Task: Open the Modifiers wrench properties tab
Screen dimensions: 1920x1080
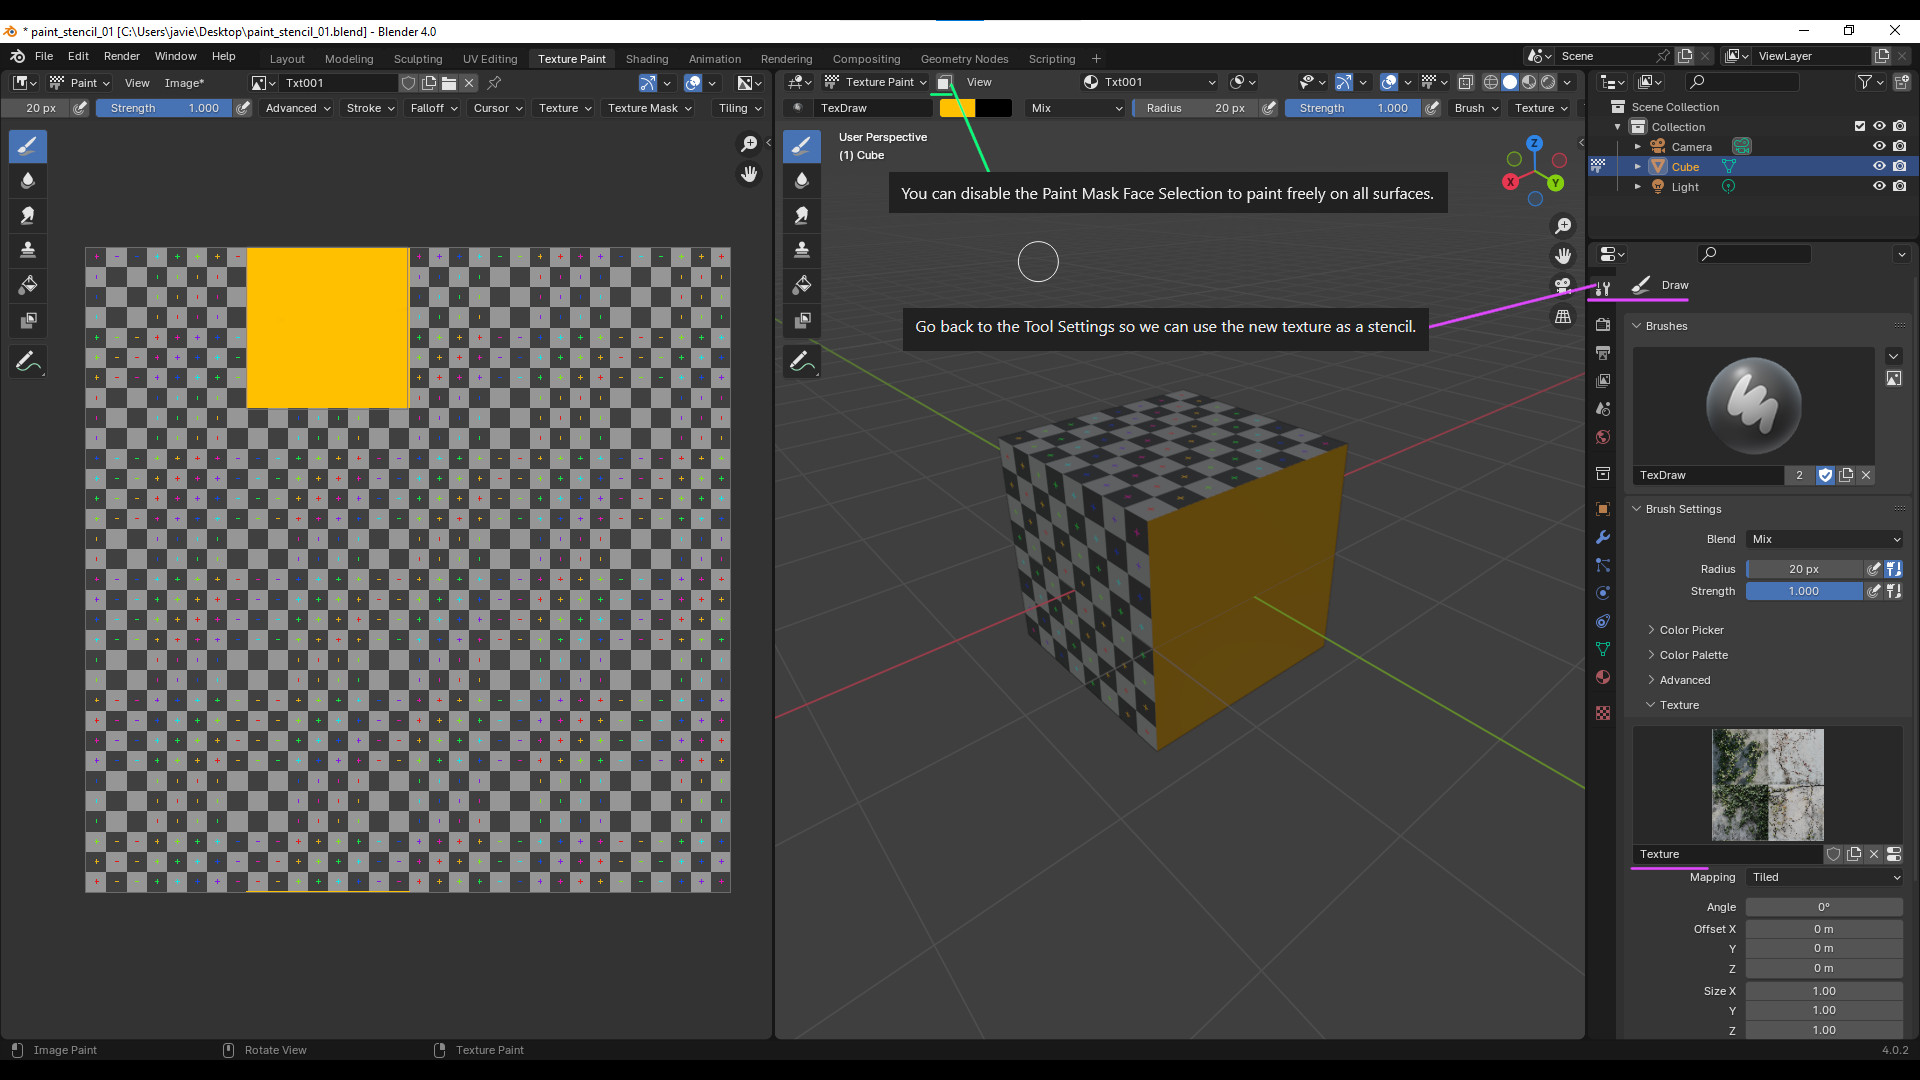Action: pos(1603,537)
